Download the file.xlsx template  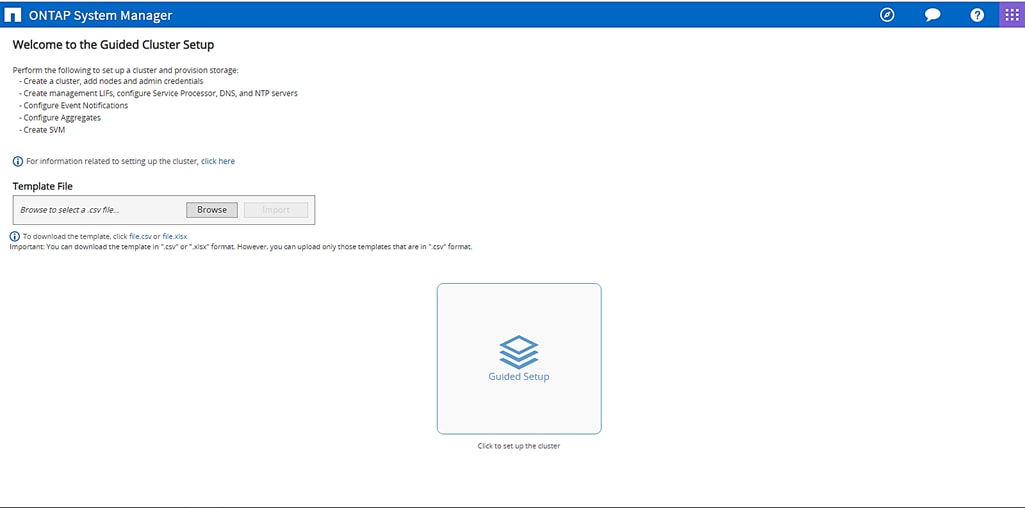[x=175, y=236]
